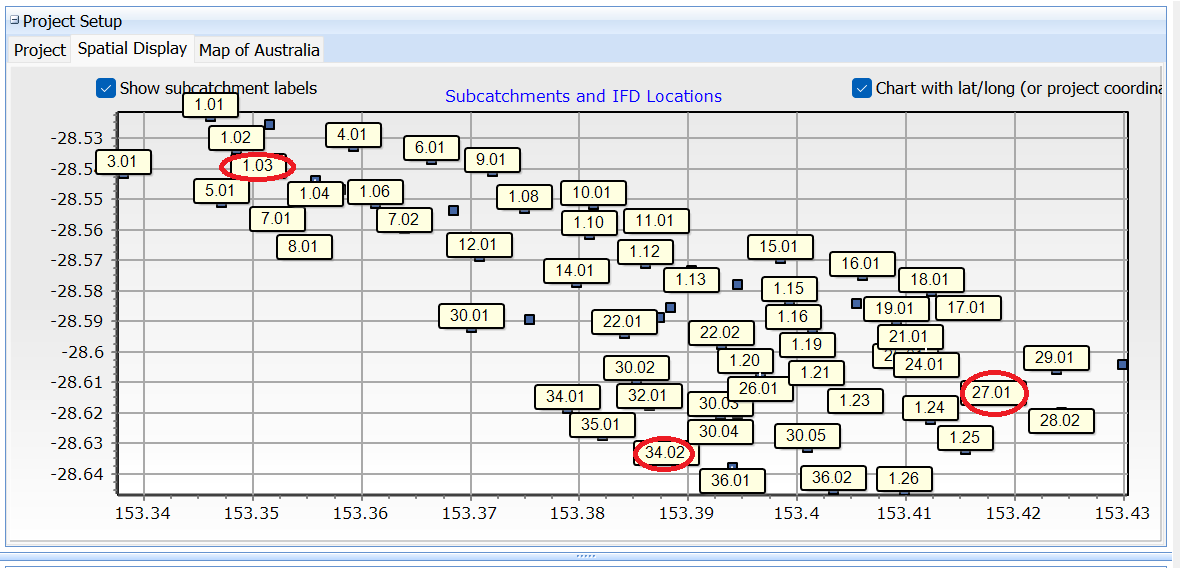This screenshot has width=1180, height=568.
Task: Click the blue marker left of label 19.01
Action: point(856,303)
